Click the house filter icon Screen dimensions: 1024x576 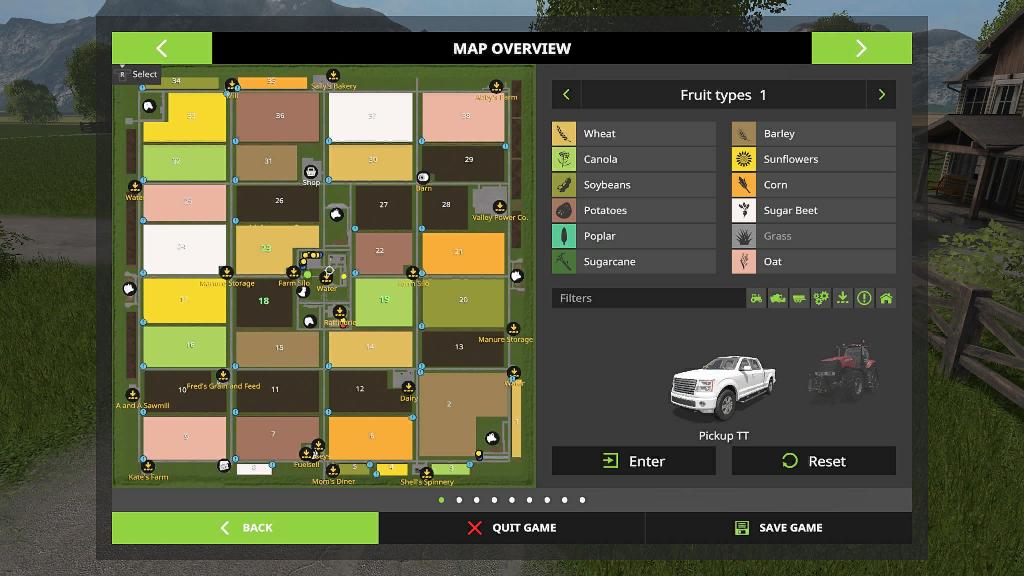pos(886,298)
